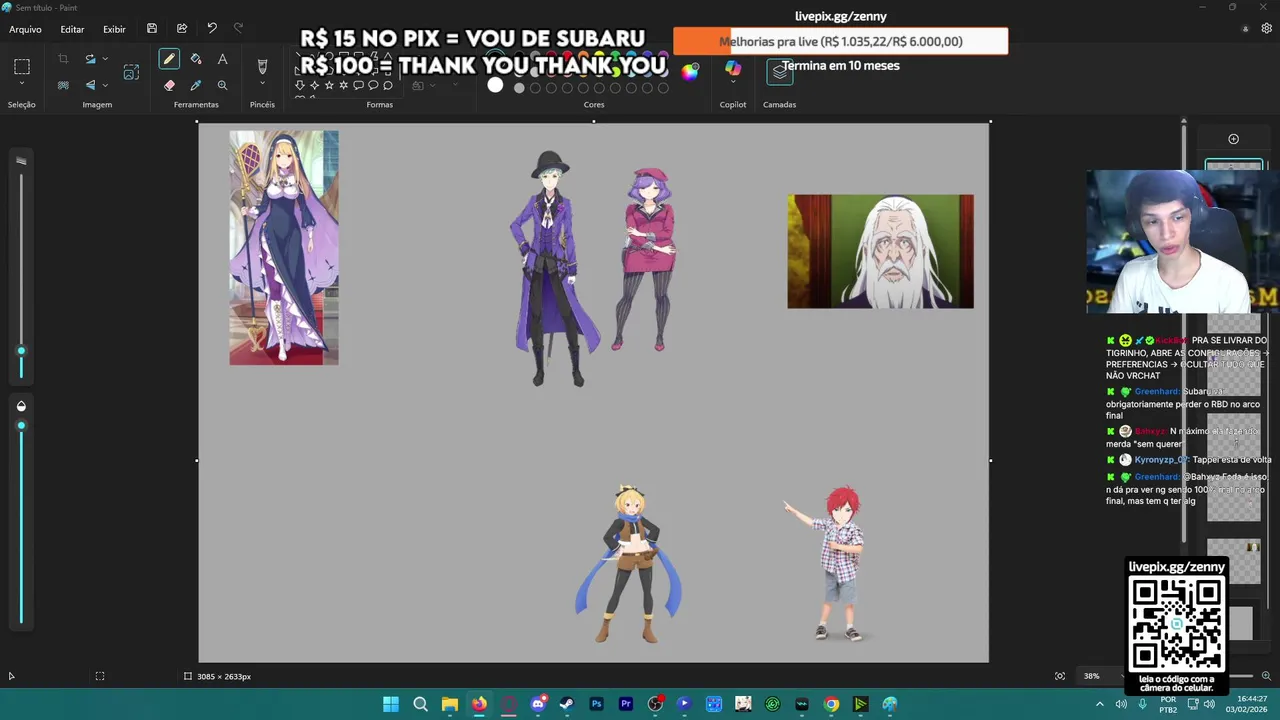Insert the six-point star shape

coord(344,86)
